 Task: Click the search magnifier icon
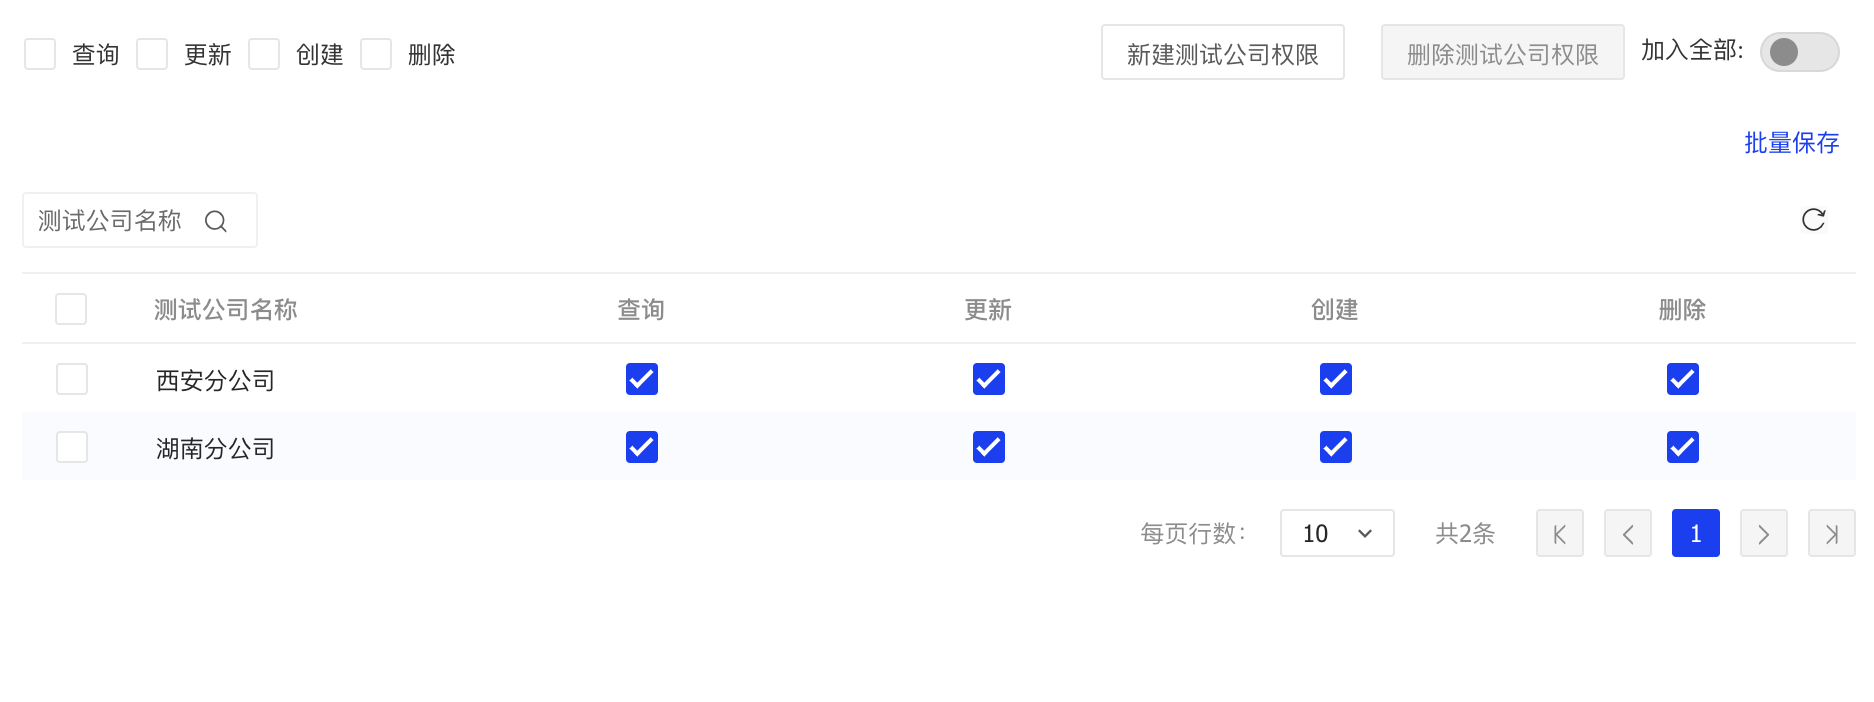pyautogui.click(x=216, y=221)
